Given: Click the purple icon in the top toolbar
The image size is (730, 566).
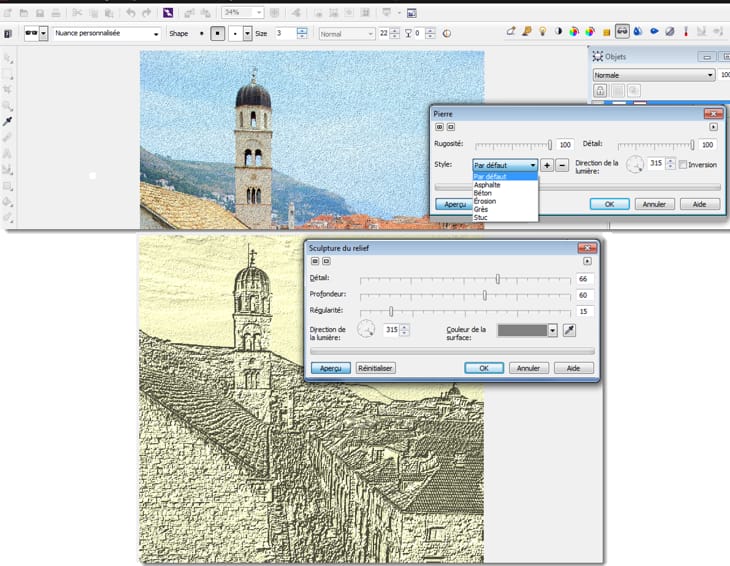Looking at the screenshot, I should click(x=168, y=13).
